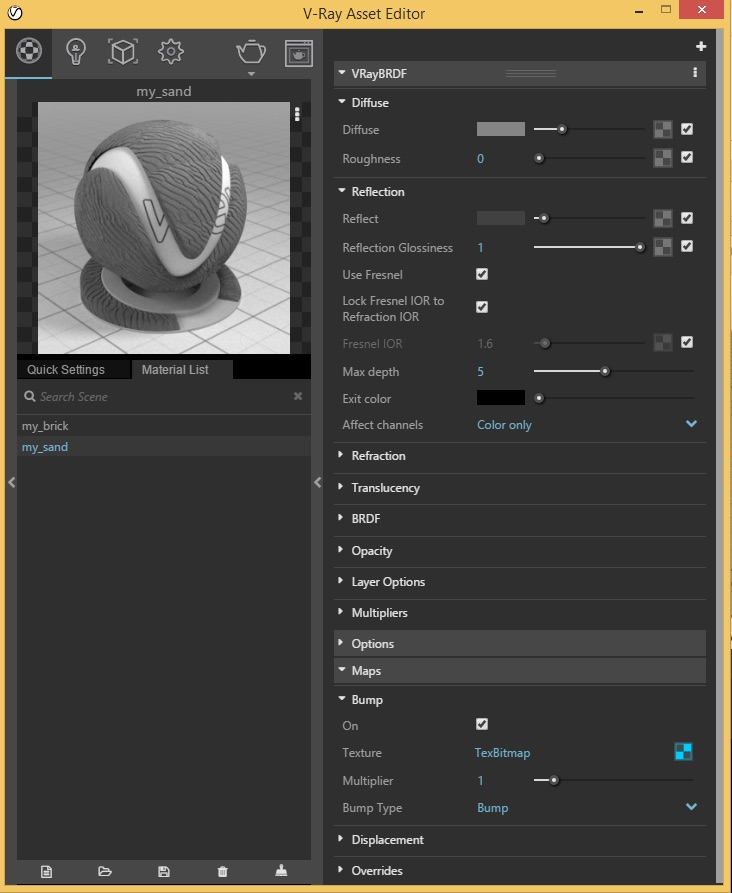The image size is (732, 893).
Task: Open the Geometry tab cube icon
Action: 122,52
